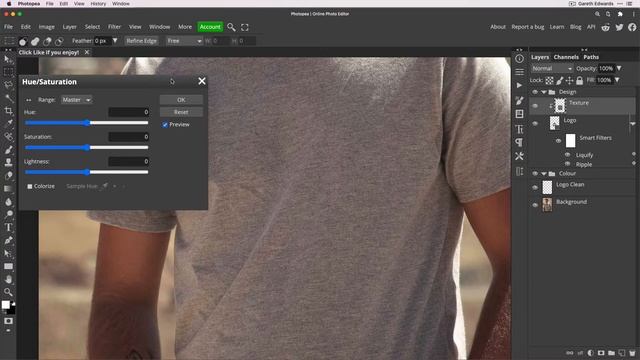Open the Properties sliders panel icon
Viewport: 640px width, 360px height.
(x=519, y=72)
